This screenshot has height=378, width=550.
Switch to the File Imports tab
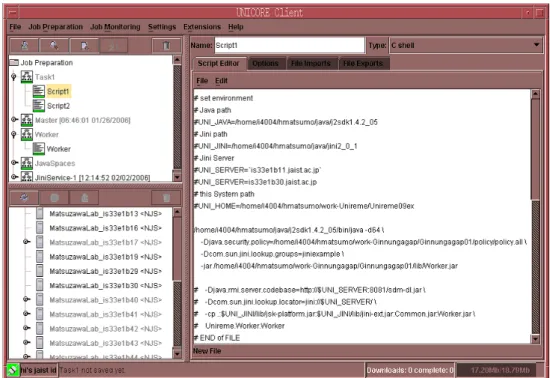(x=311, y=63)
